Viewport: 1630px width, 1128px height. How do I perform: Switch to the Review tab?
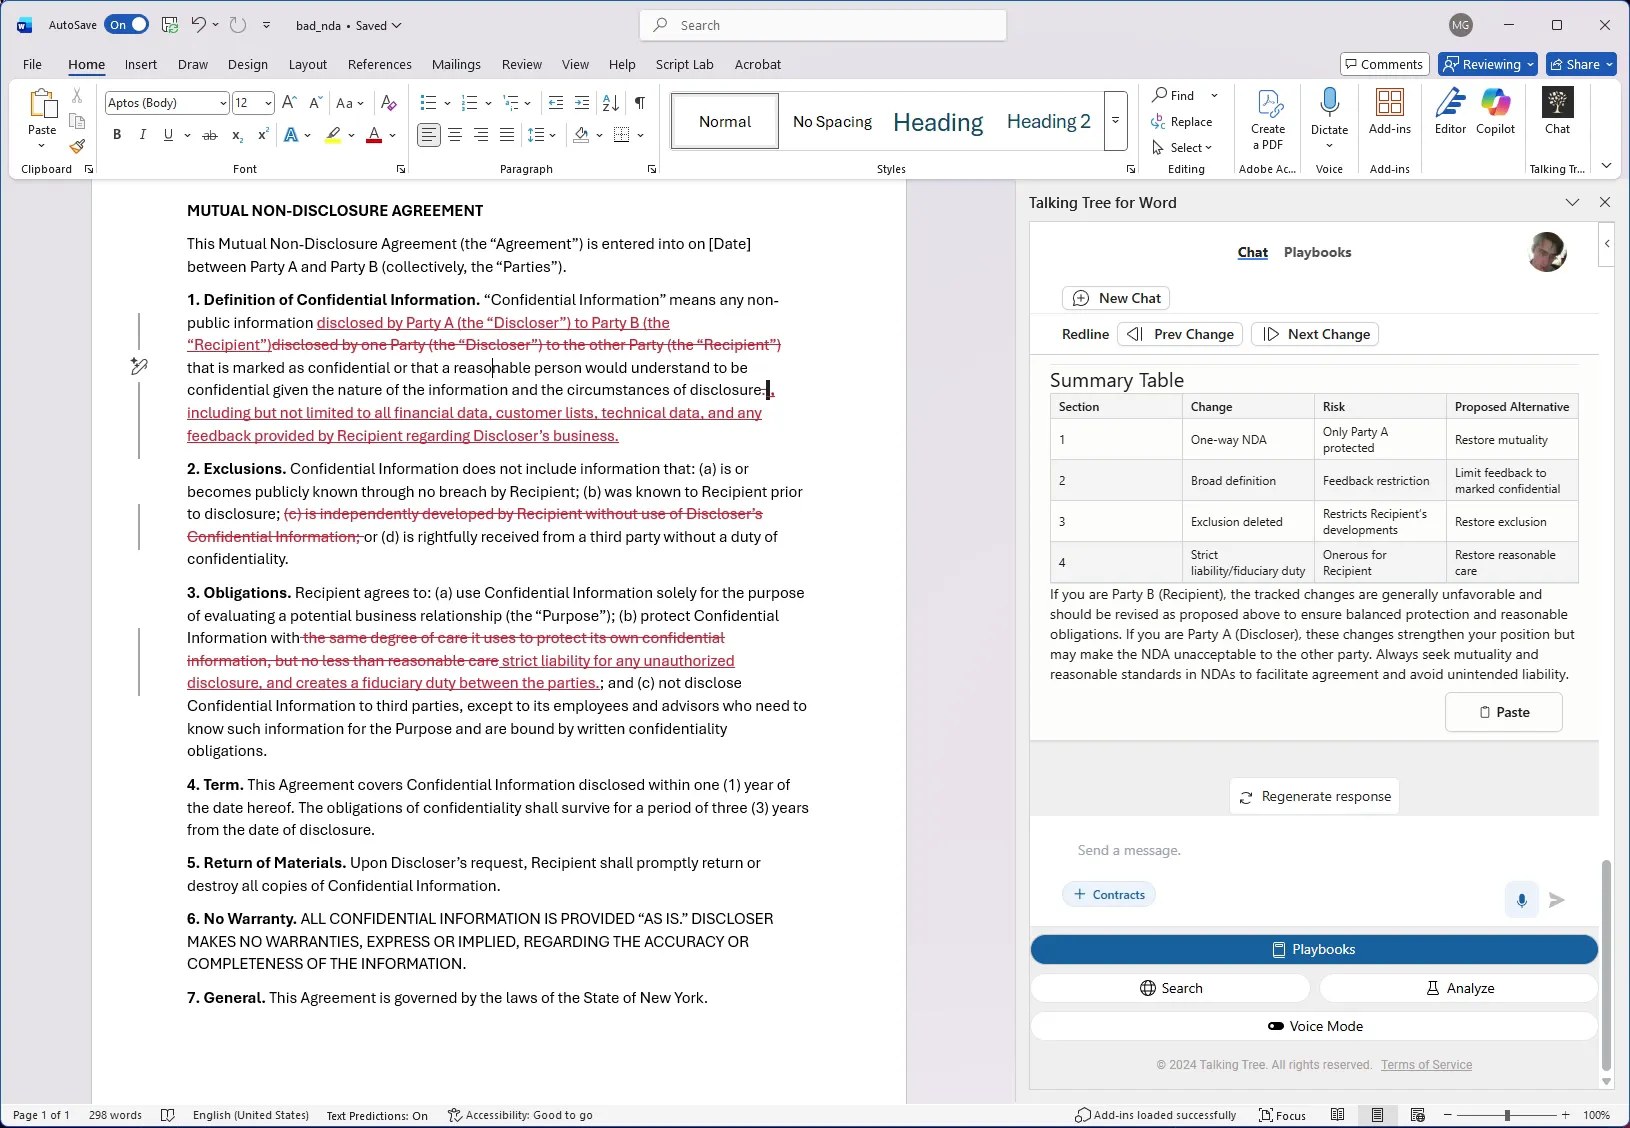click(x=522, y=64)
